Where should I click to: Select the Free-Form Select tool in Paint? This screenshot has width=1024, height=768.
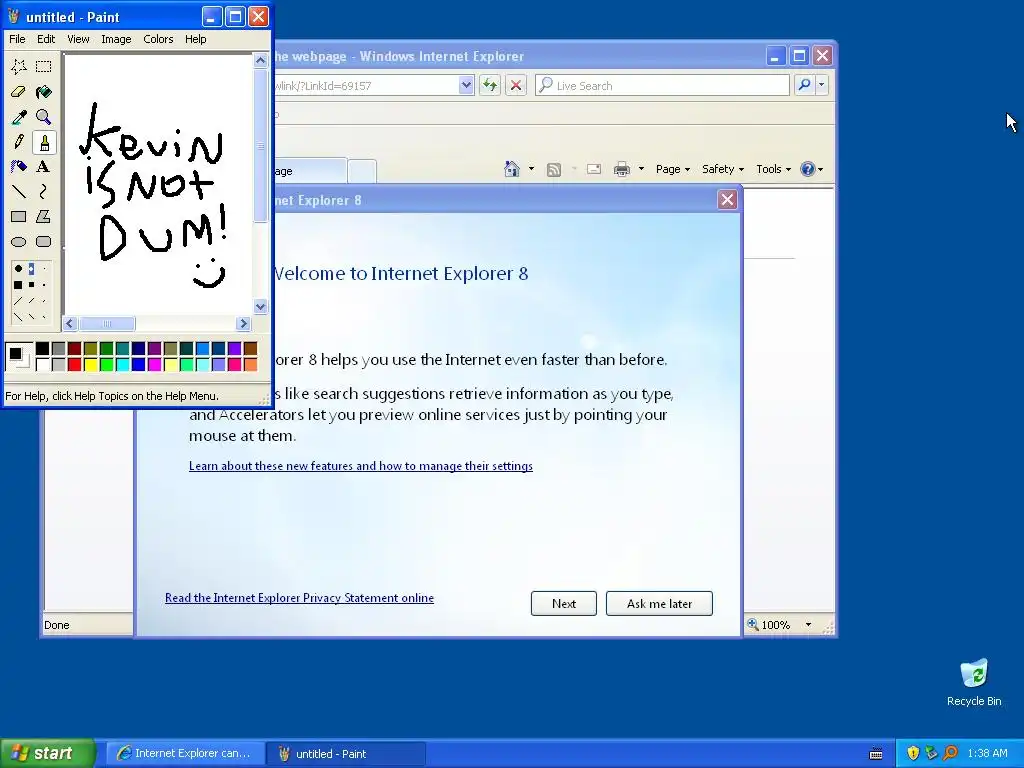coord(19,67)
